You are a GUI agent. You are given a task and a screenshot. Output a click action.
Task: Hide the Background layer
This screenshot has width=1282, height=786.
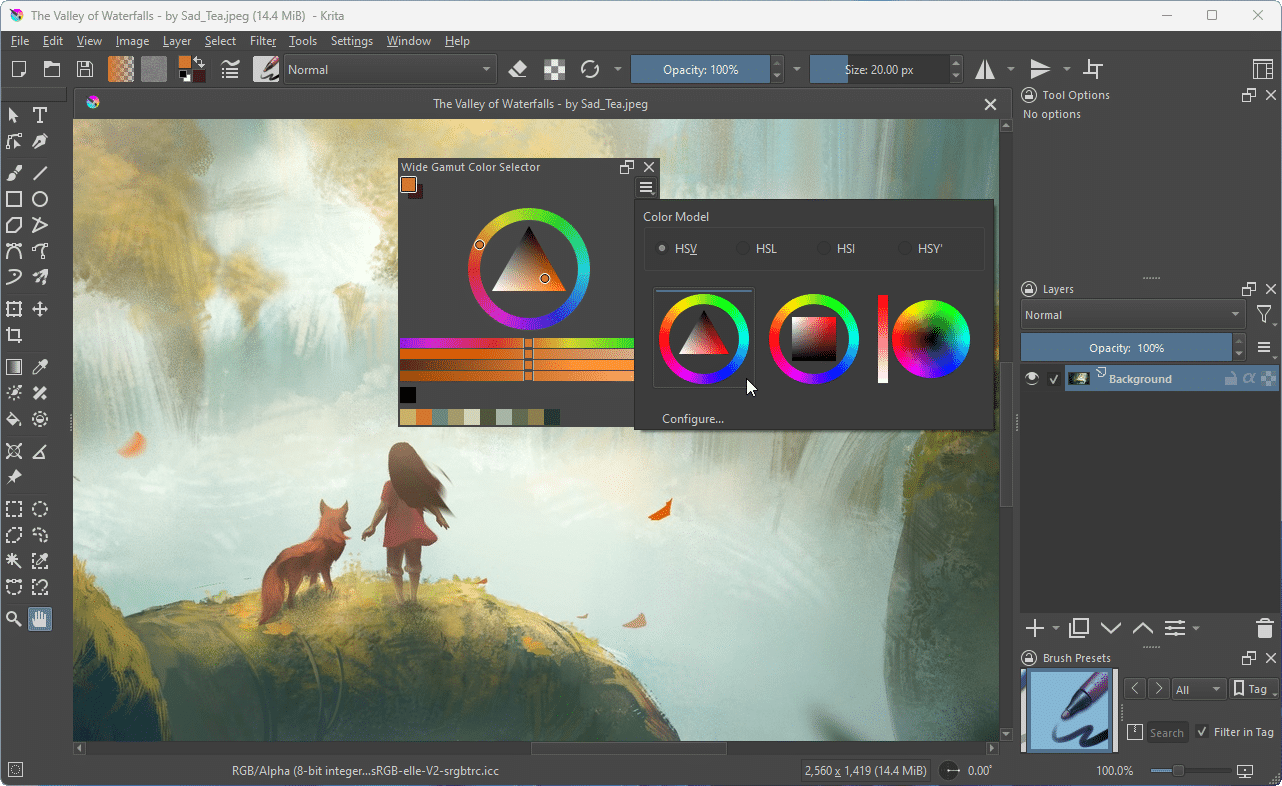point(1031,378)
